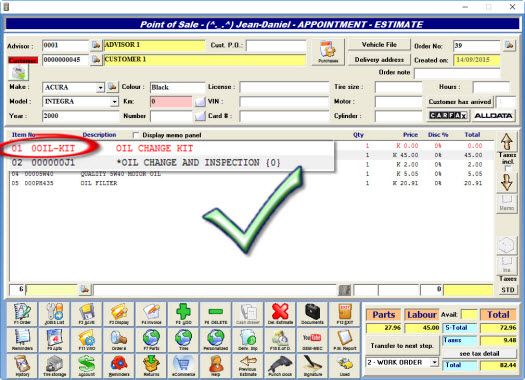Click the License input field

[x=284, y=87]
